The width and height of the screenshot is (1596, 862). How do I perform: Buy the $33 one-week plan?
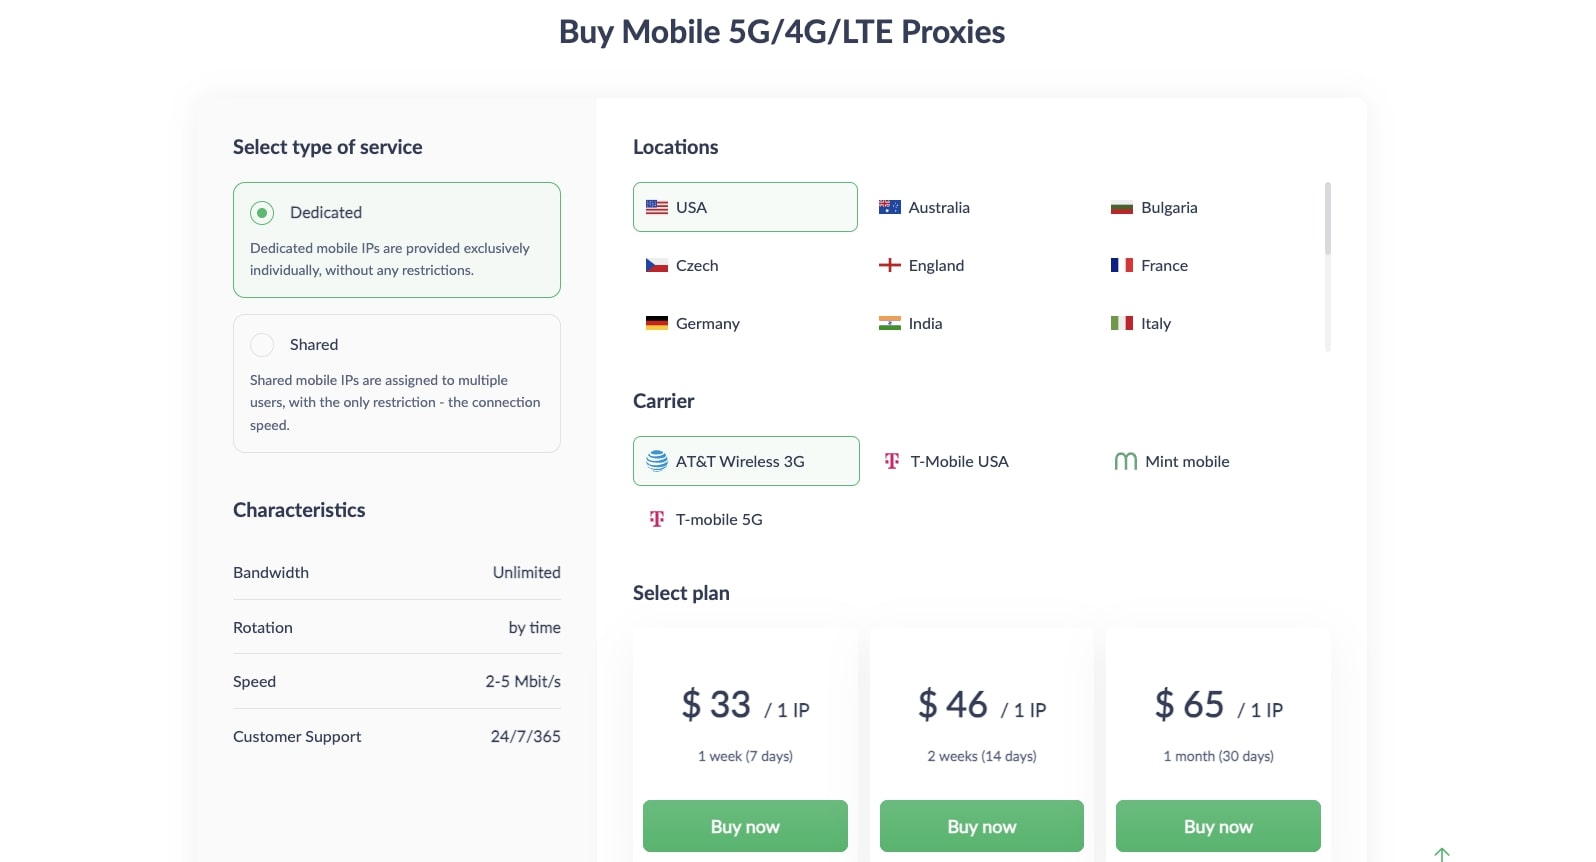pos(745,826)
